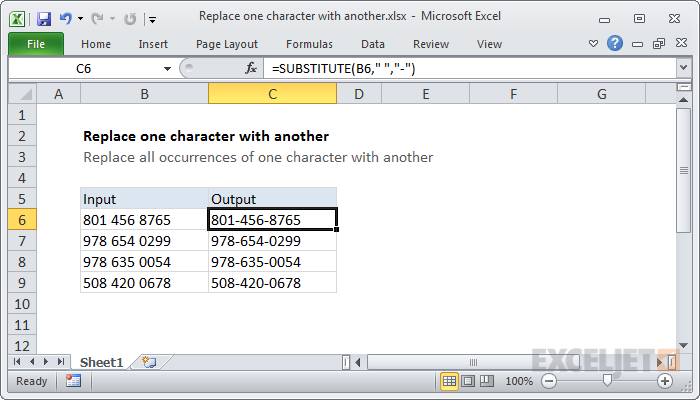
Task: Minimize the workbook window inside the ribbon
Action: [638, 44]
